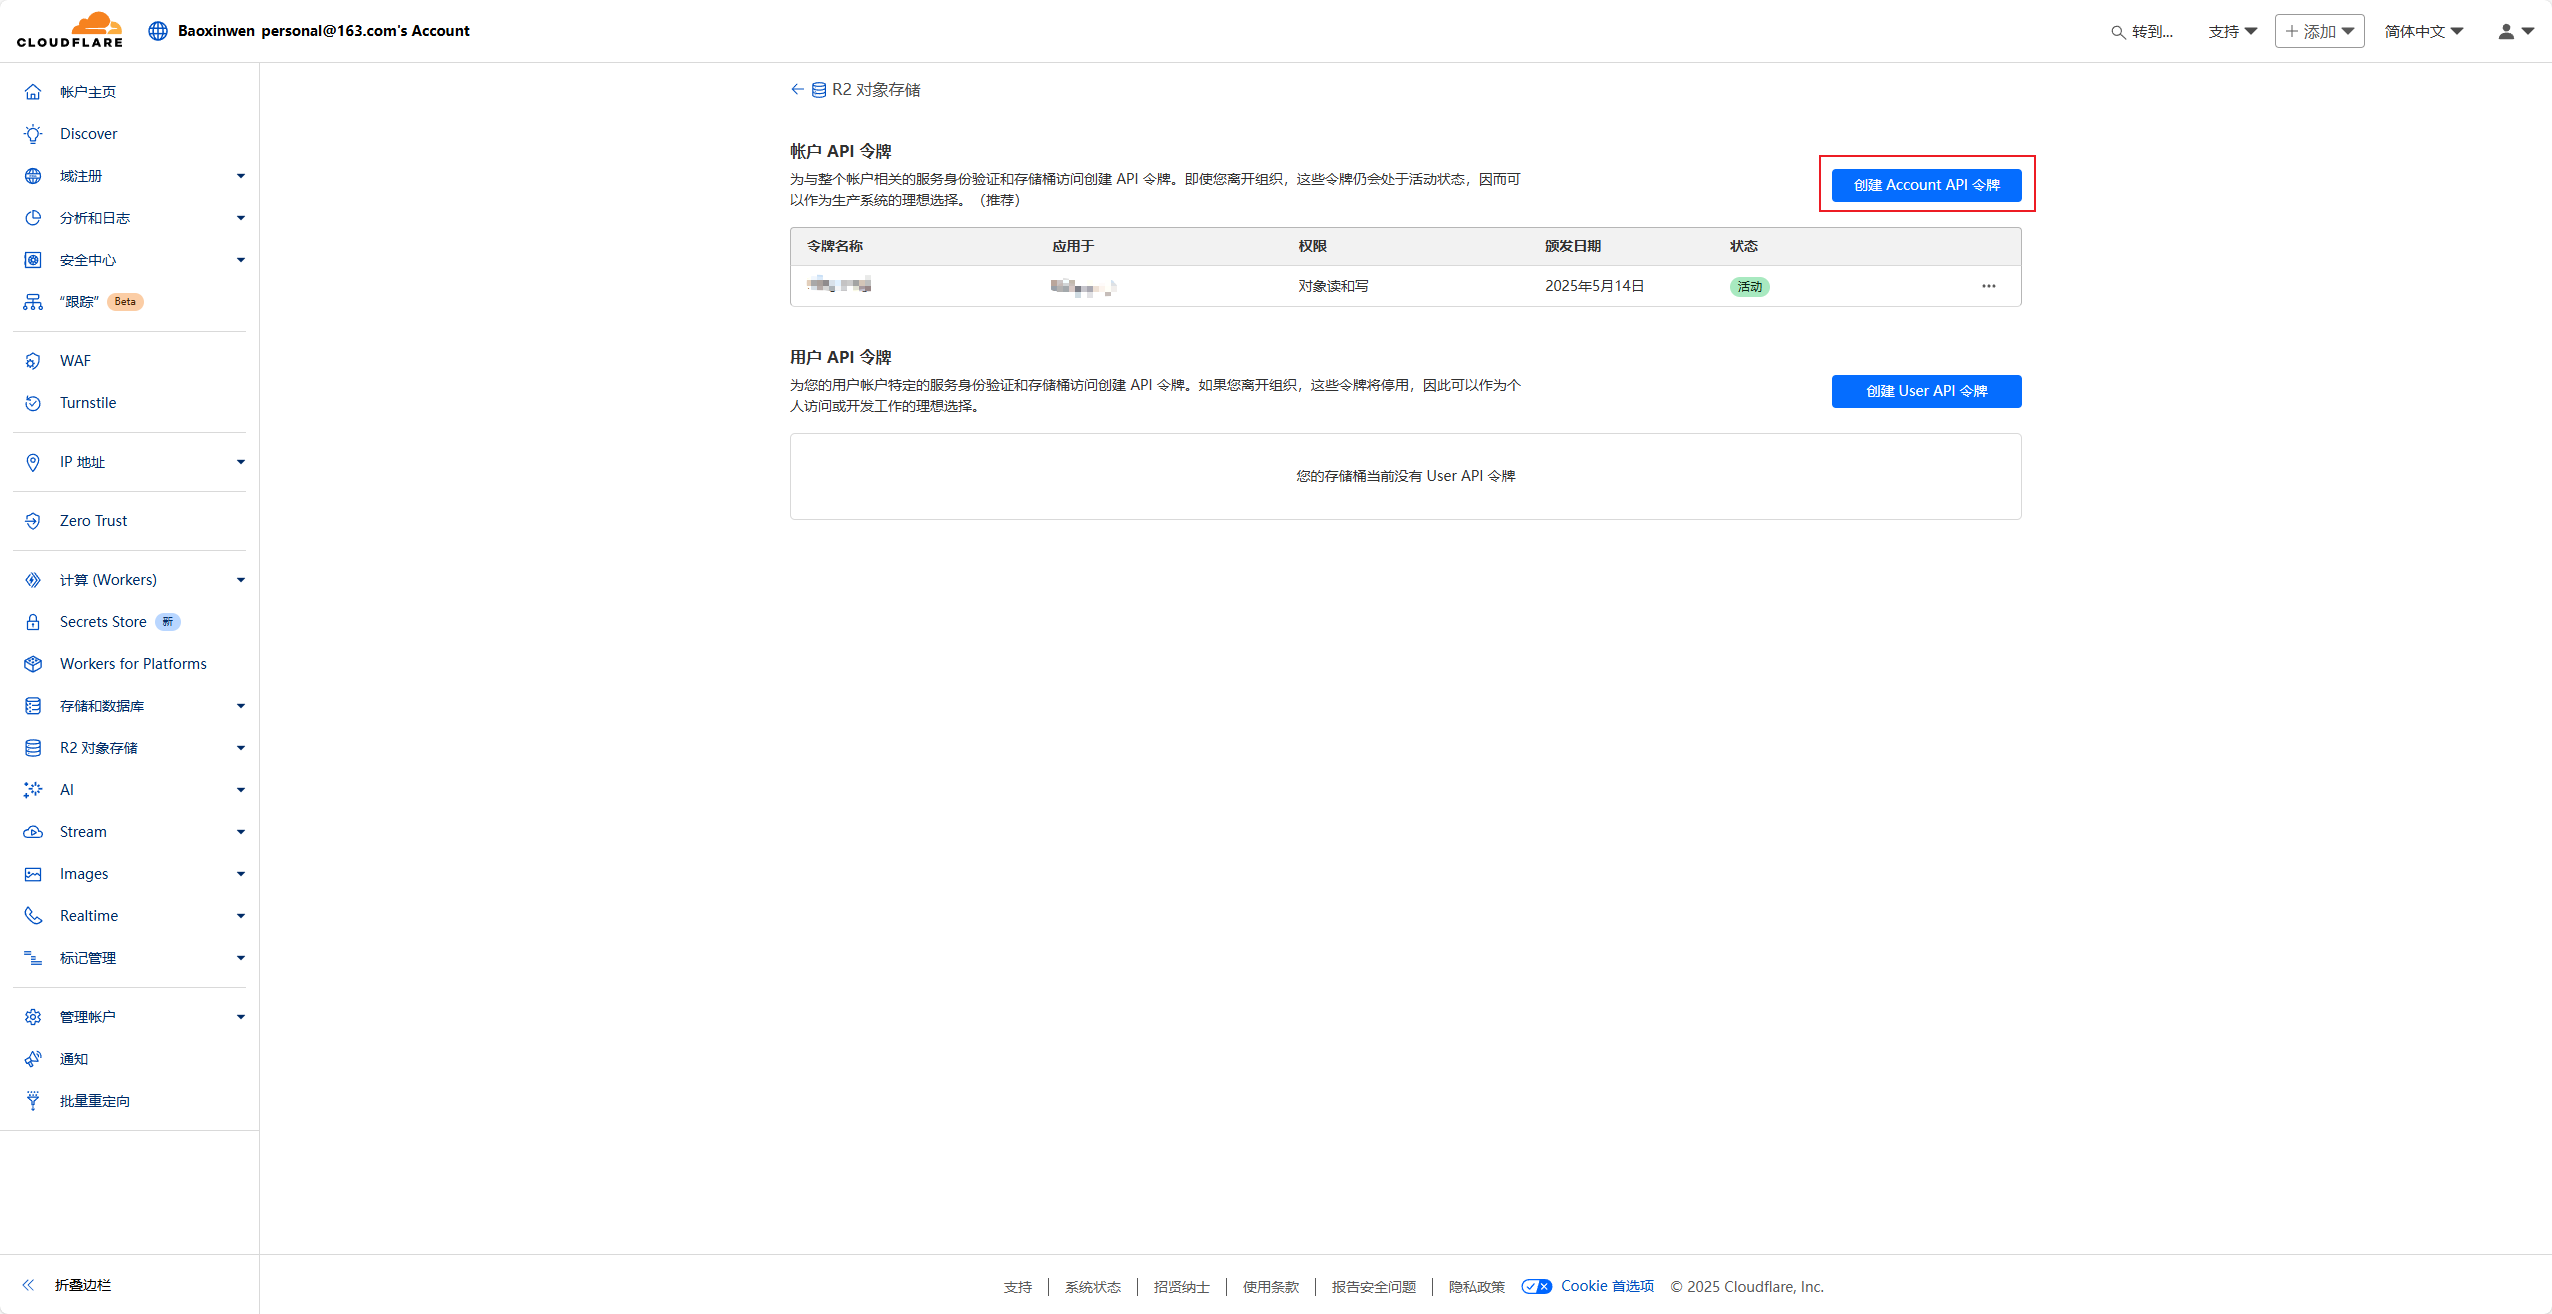
Task: Expand the 存储和数据库 sidebar section
Action: click(x=241, y=706)
